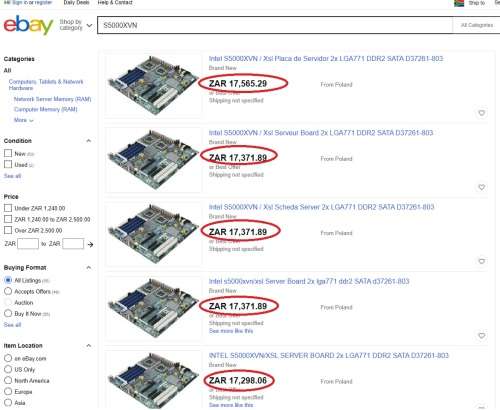Open the Shop by category dropdown
500x410 pixels.
pyautogui.click(x=76, y=25)
